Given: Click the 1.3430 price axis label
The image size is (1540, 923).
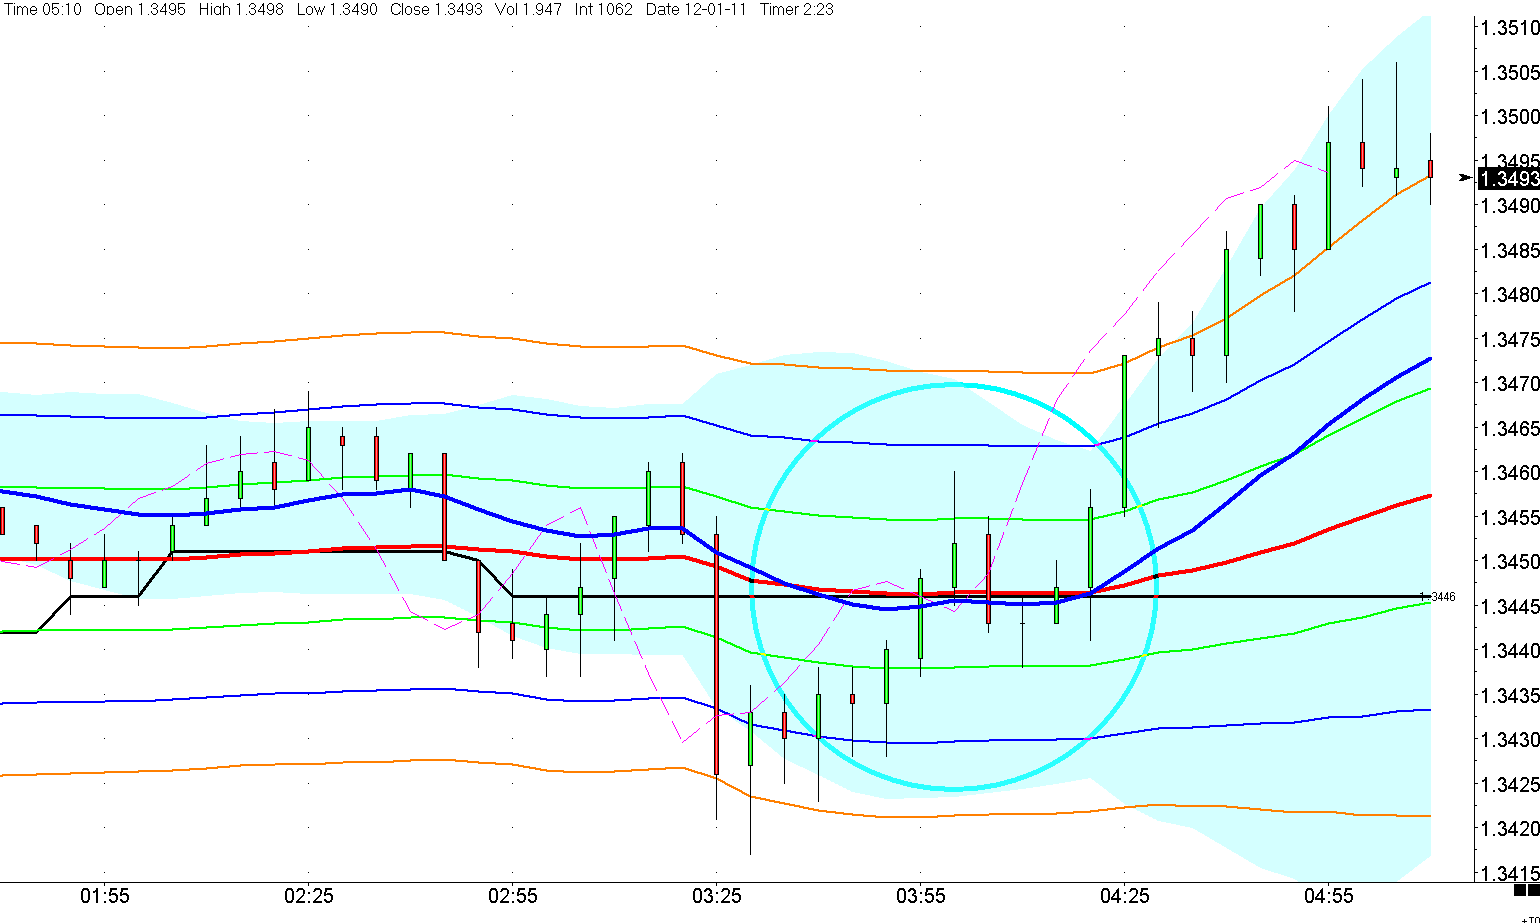Looking at the screenshot, I should pos(1510,740).
